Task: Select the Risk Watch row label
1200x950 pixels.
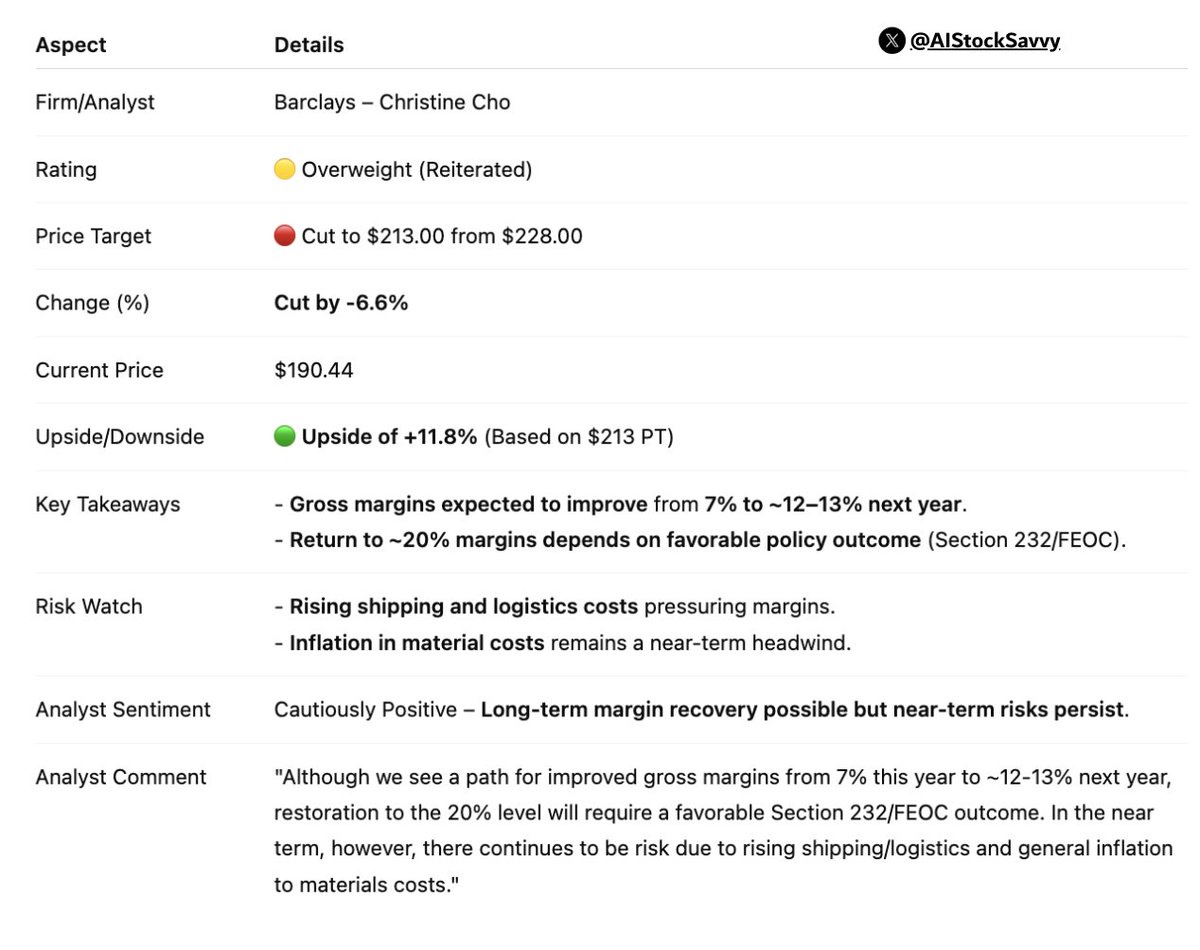Action: [89, 606]
